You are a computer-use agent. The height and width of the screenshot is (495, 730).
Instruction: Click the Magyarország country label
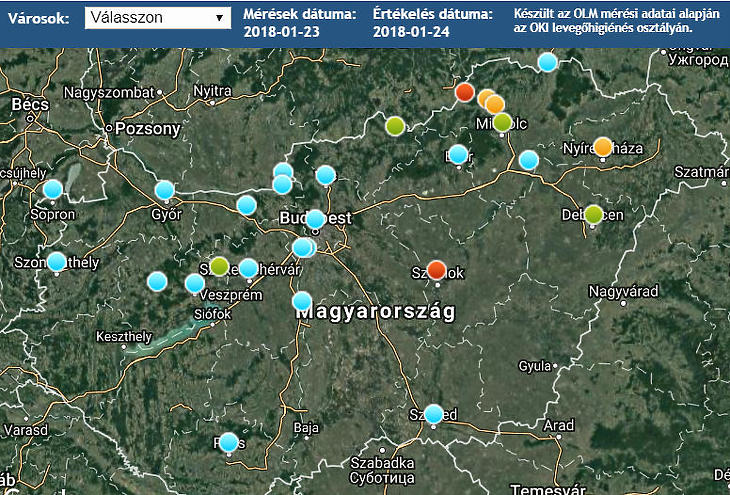376,312
